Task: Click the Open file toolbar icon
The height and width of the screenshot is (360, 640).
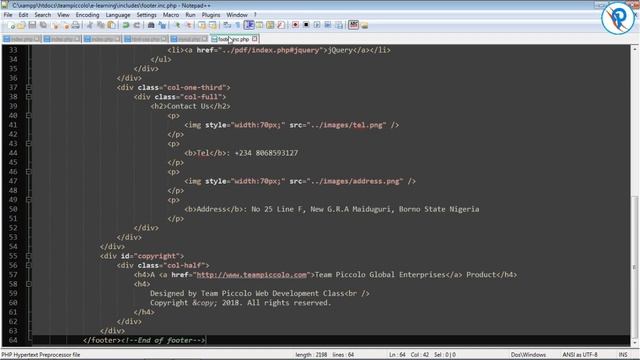Action: click(21, 25)
